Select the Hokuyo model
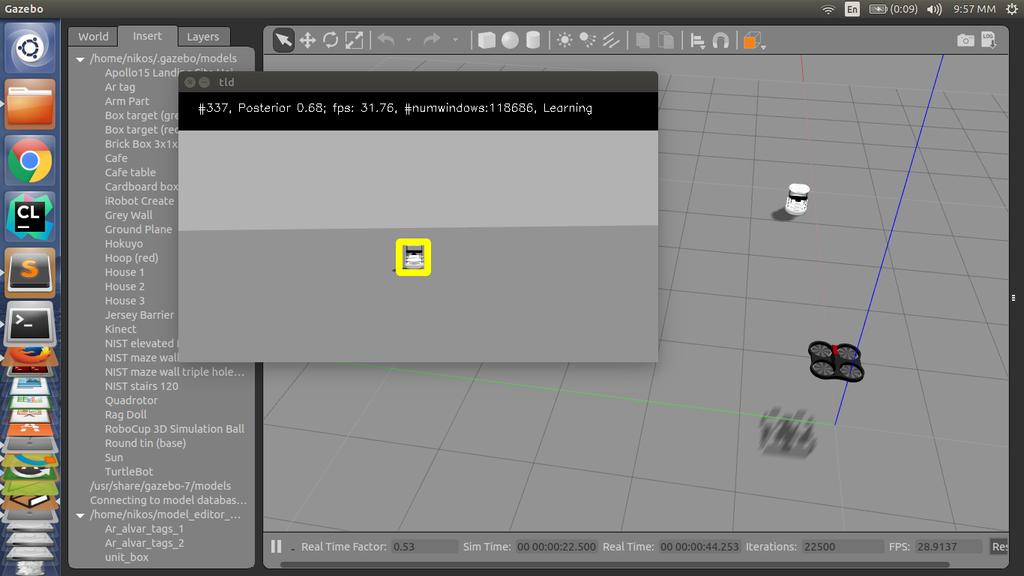Image resolution: width=1024 pixels, height=576 pixels. click(123, 244)
